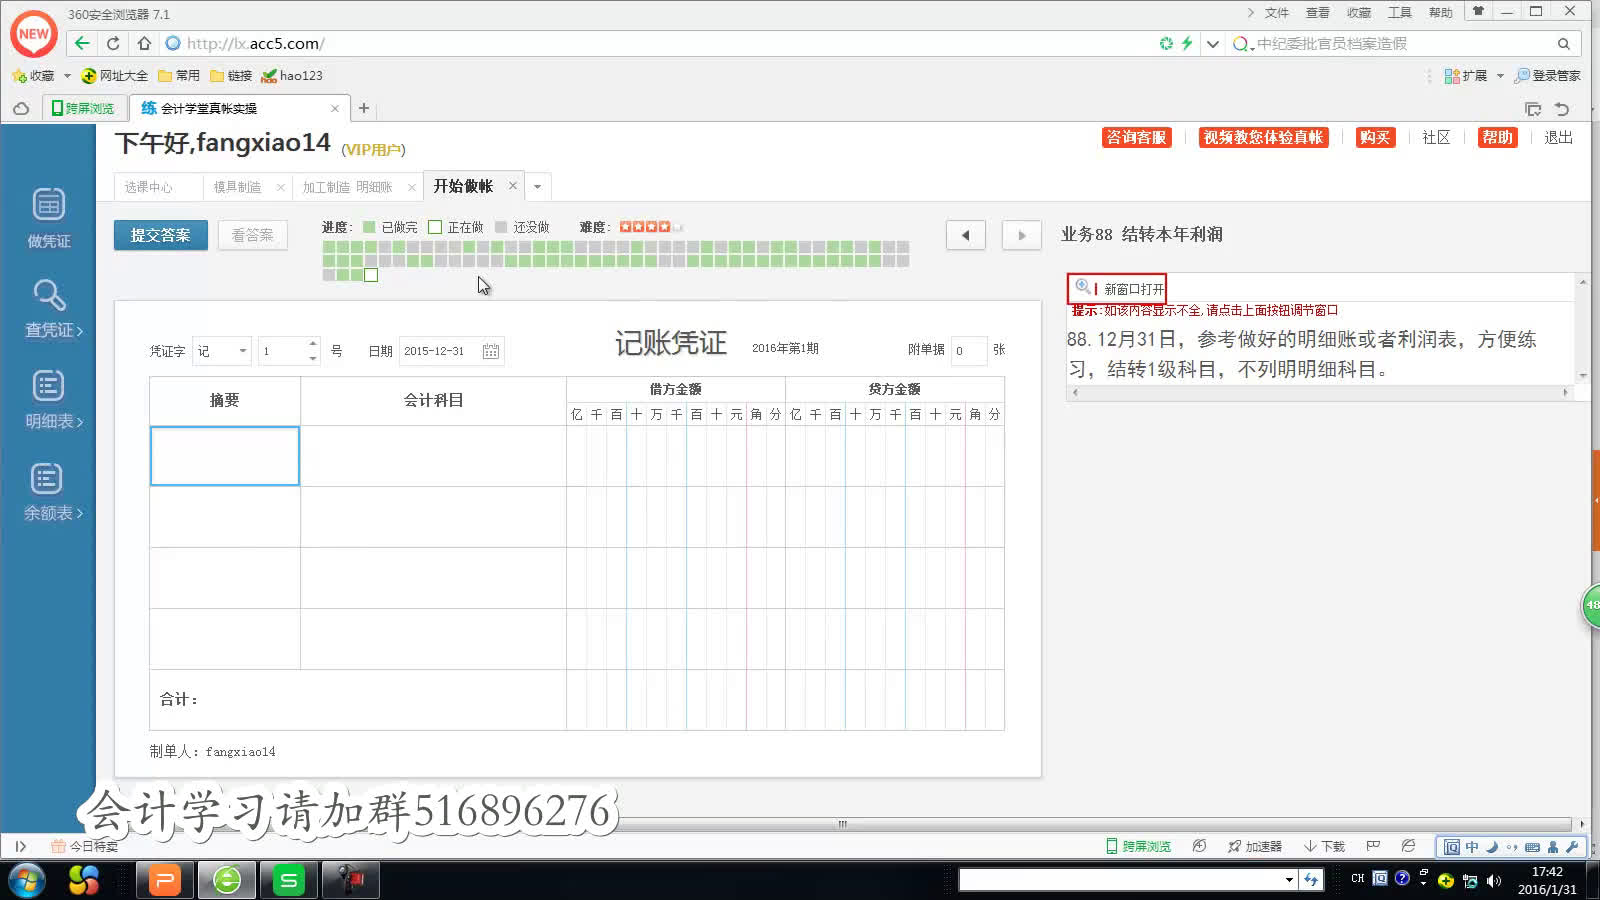Click the horizontal scrollbar at page bottom
Screen dimensions: 1600x900
click(x=842, y=824)
